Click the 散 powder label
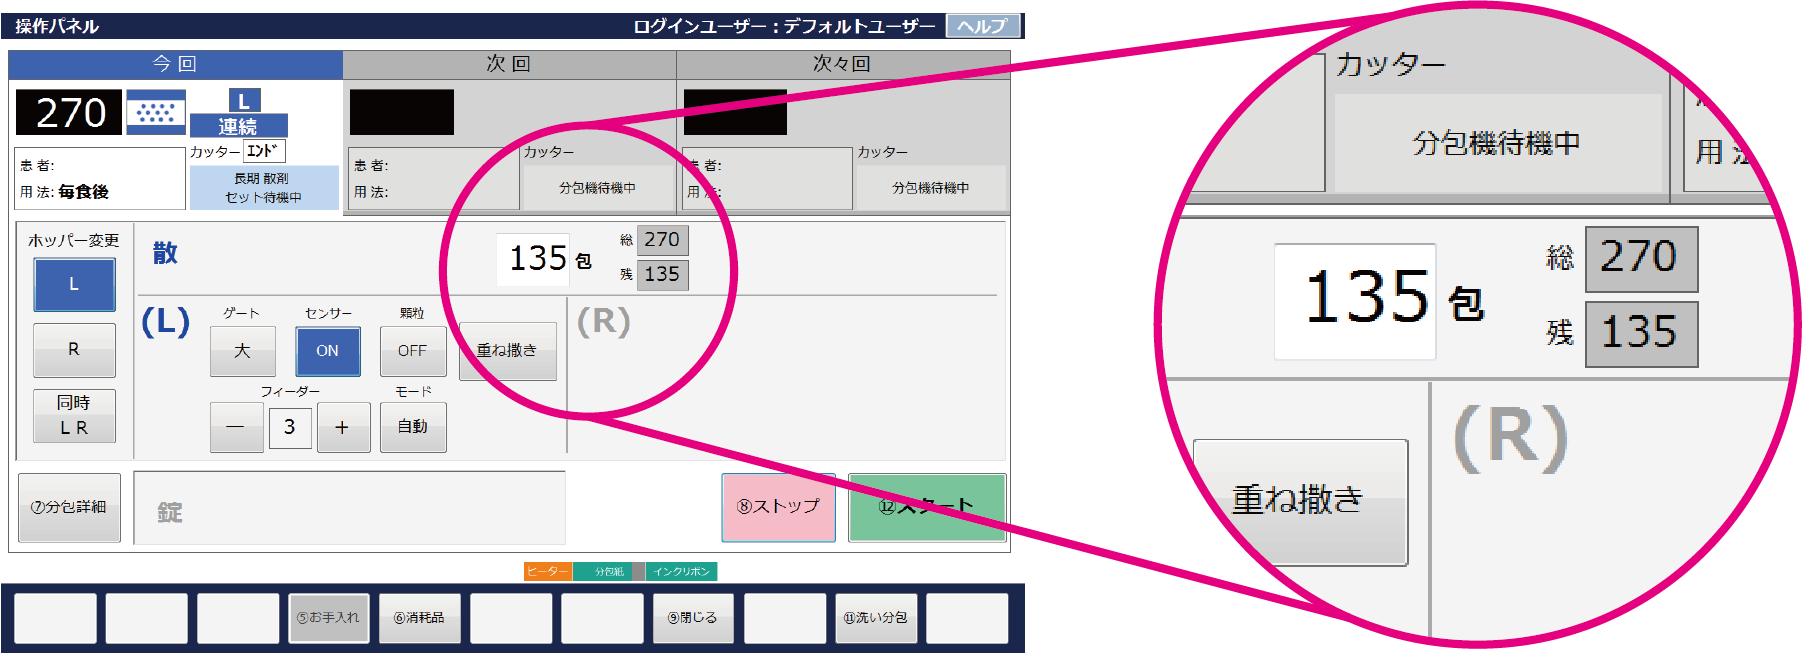Screen dimensions: 1802x654 pos(165,253)
